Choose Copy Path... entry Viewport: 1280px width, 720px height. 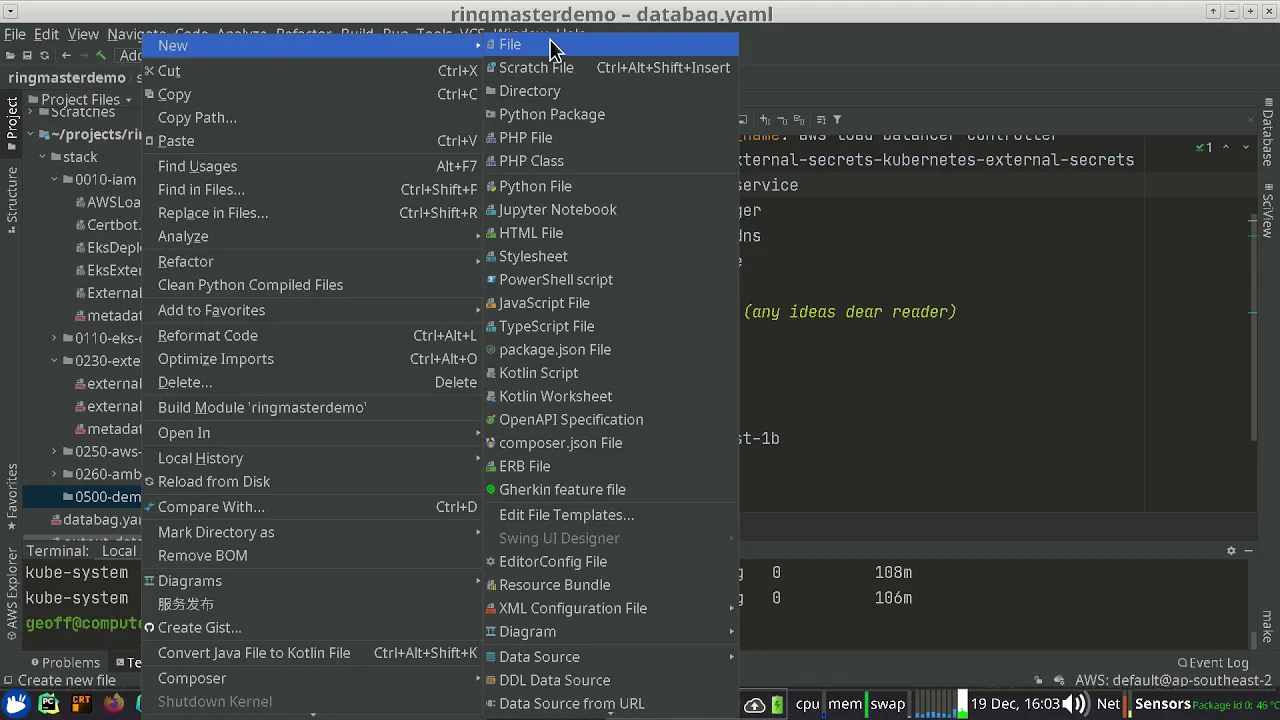pyautogui.click(x=313, y=118)
